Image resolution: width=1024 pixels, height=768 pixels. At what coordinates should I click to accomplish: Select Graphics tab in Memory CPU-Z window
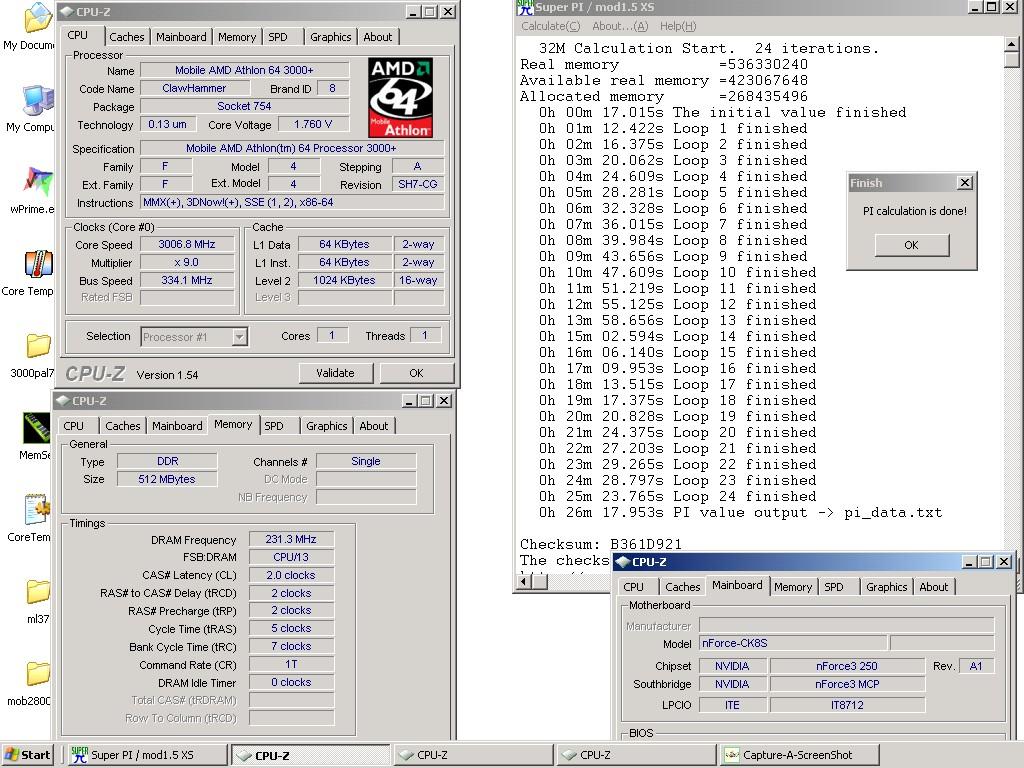327,426
